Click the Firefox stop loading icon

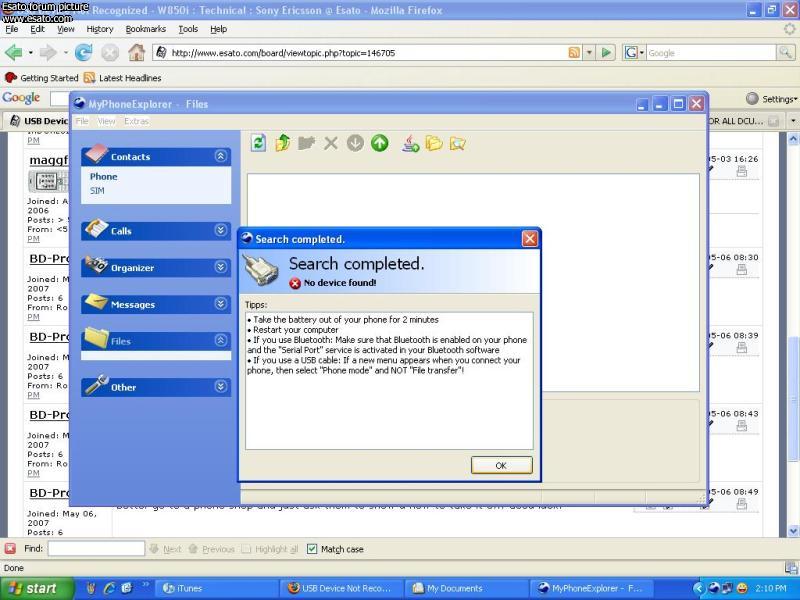tap(109, 52)
